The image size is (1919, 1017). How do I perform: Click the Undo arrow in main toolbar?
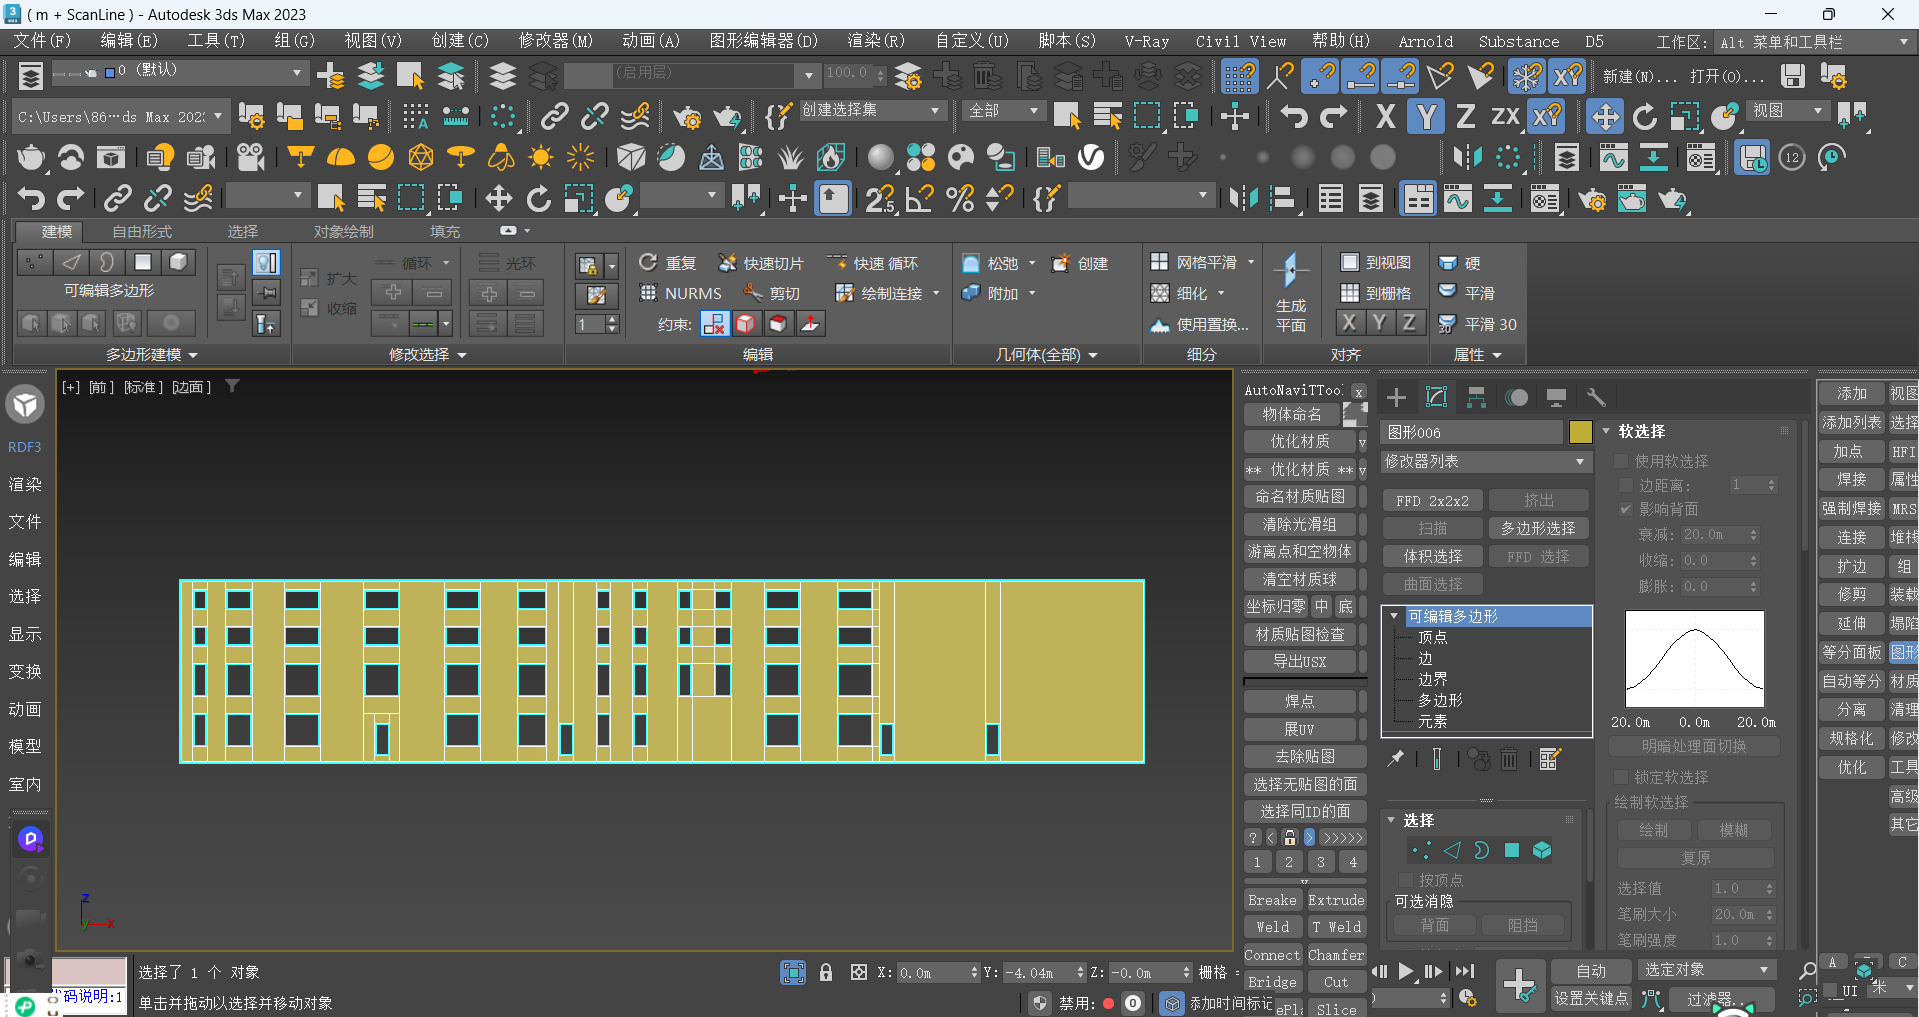(x=1294, y=116)
